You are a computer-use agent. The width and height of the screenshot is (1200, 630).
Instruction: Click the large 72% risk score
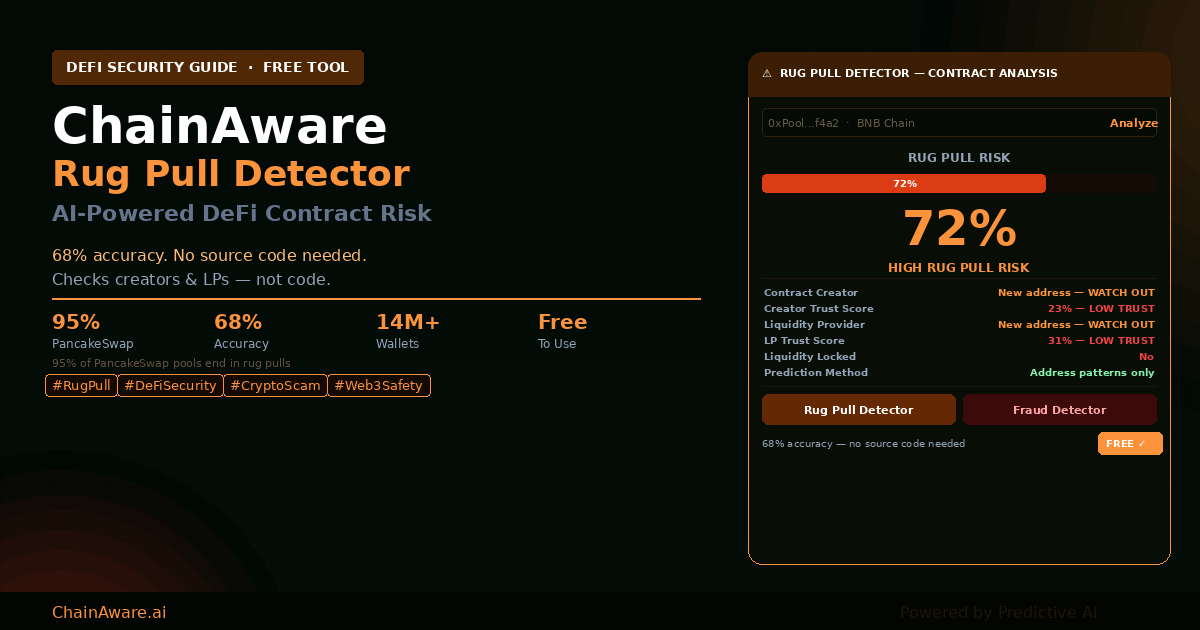959,229
